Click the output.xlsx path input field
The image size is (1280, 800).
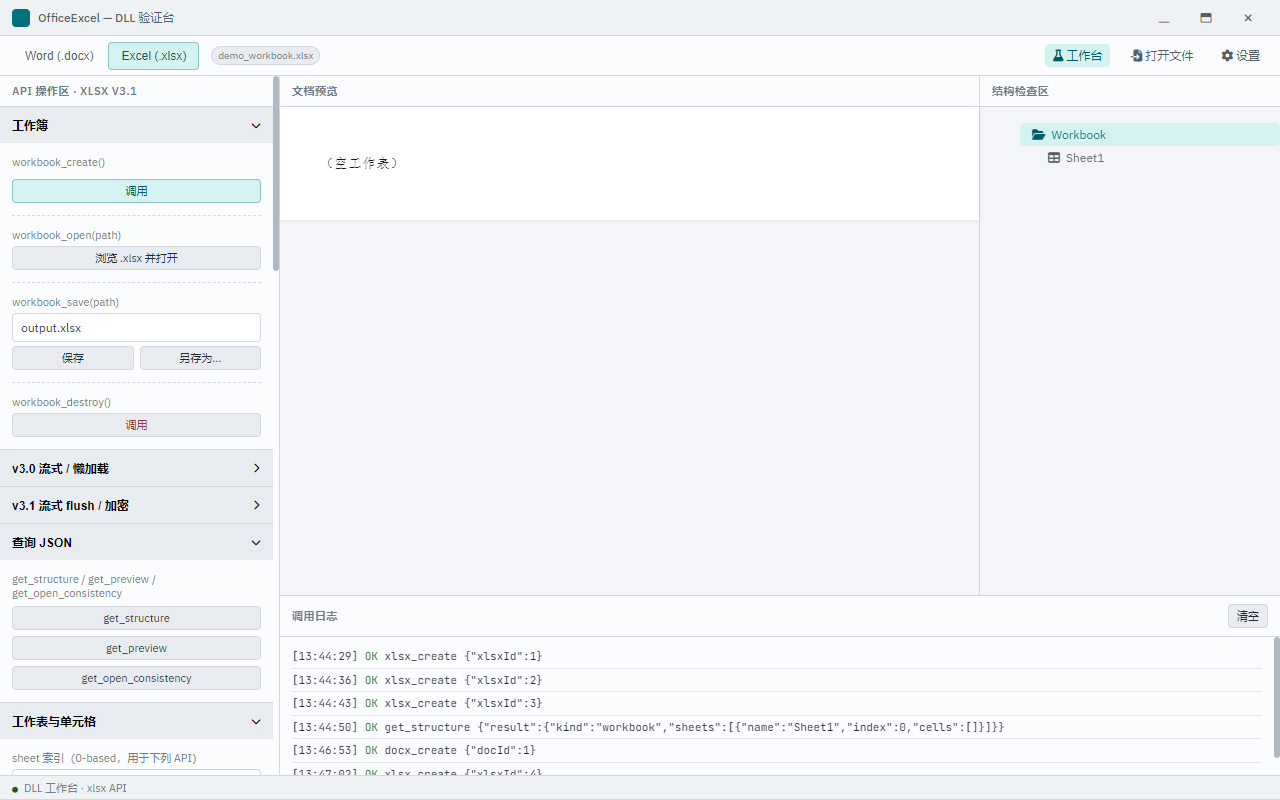pos(136,328)
